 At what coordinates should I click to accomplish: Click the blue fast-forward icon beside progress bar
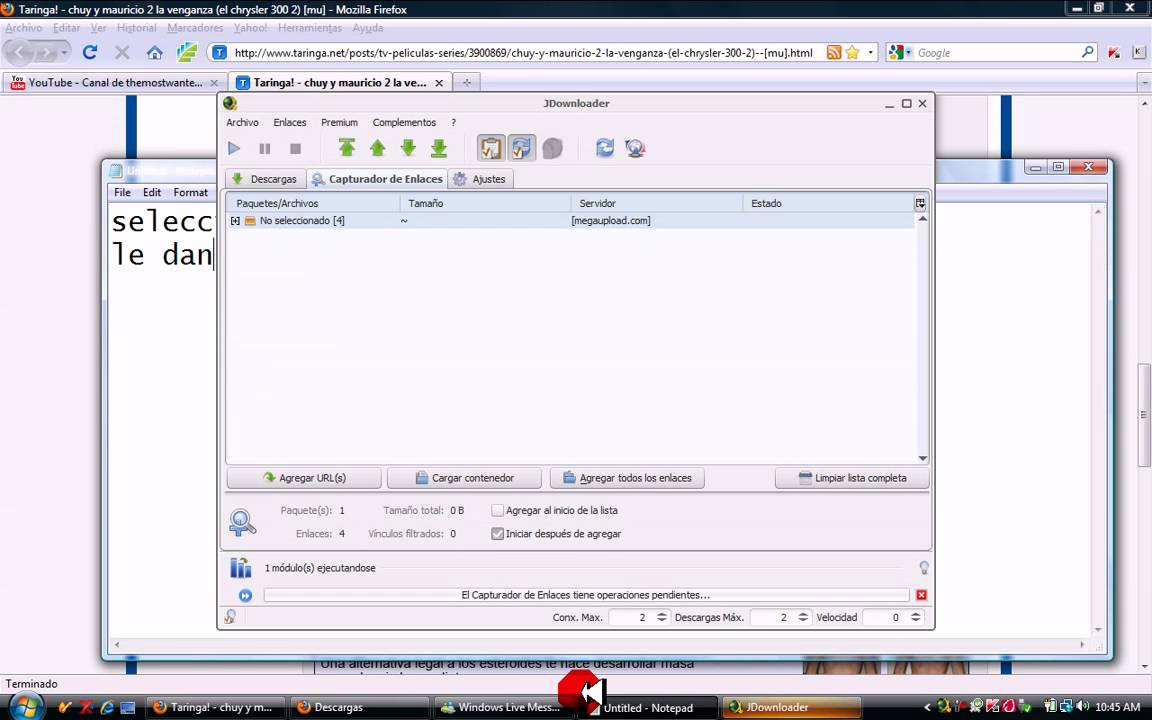point(245,595)
